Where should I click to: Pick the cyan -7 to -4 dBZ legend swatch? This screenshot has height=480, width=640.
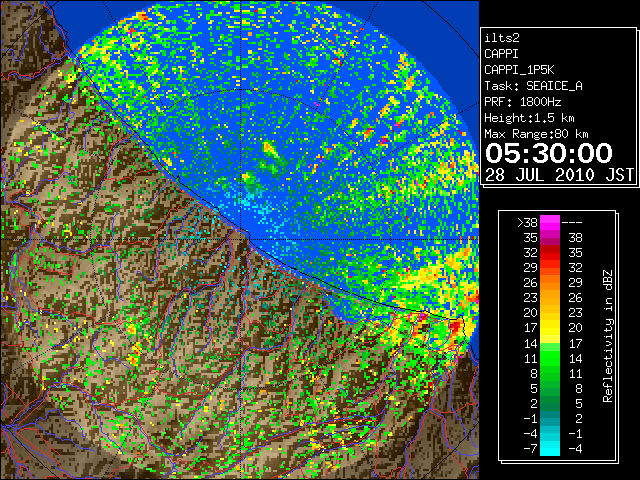click(x=550, y=448)
